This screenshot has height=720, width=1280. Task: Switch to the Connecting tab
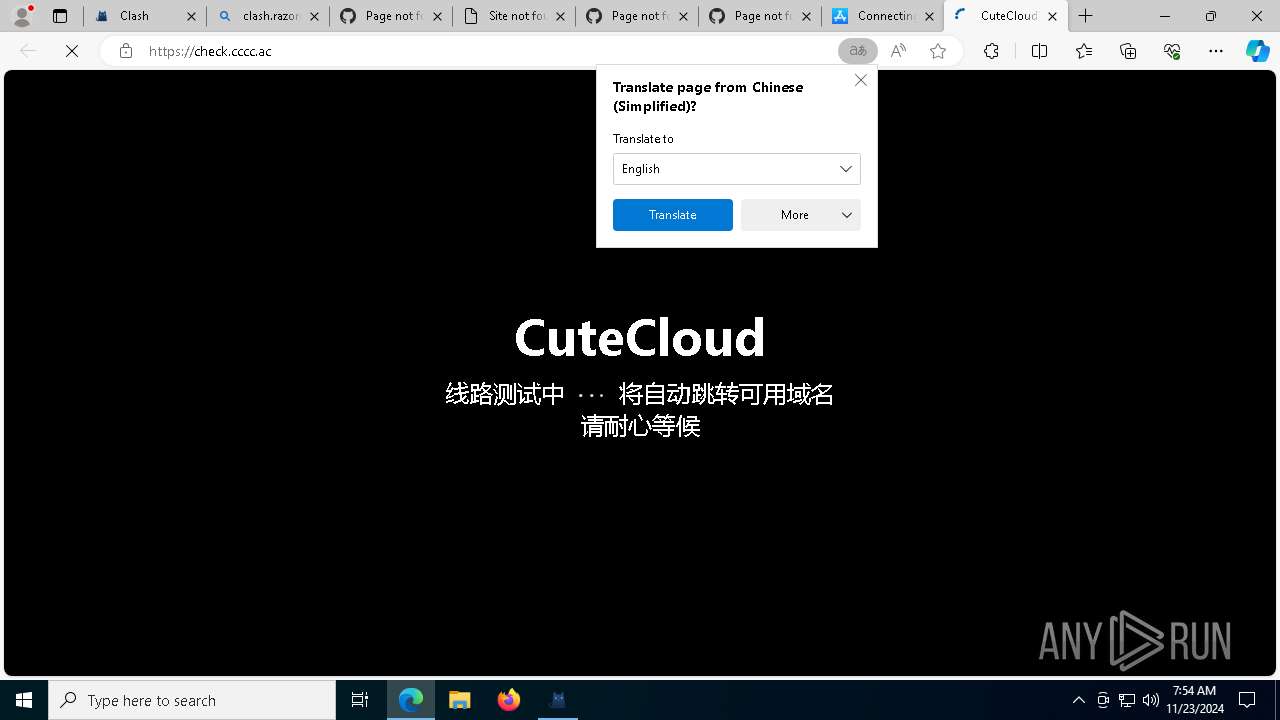pos(885,16)
